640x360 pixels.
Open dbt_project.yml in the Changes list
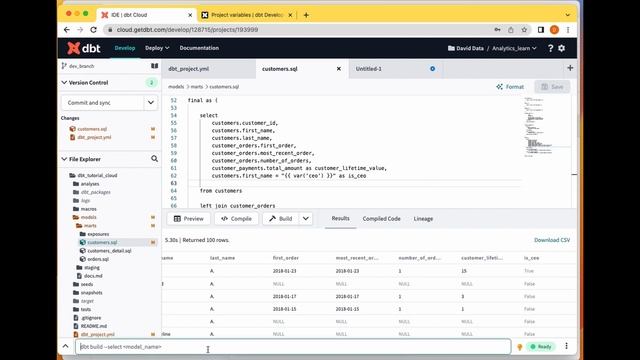pyautogui.click(x=94, y=138)
